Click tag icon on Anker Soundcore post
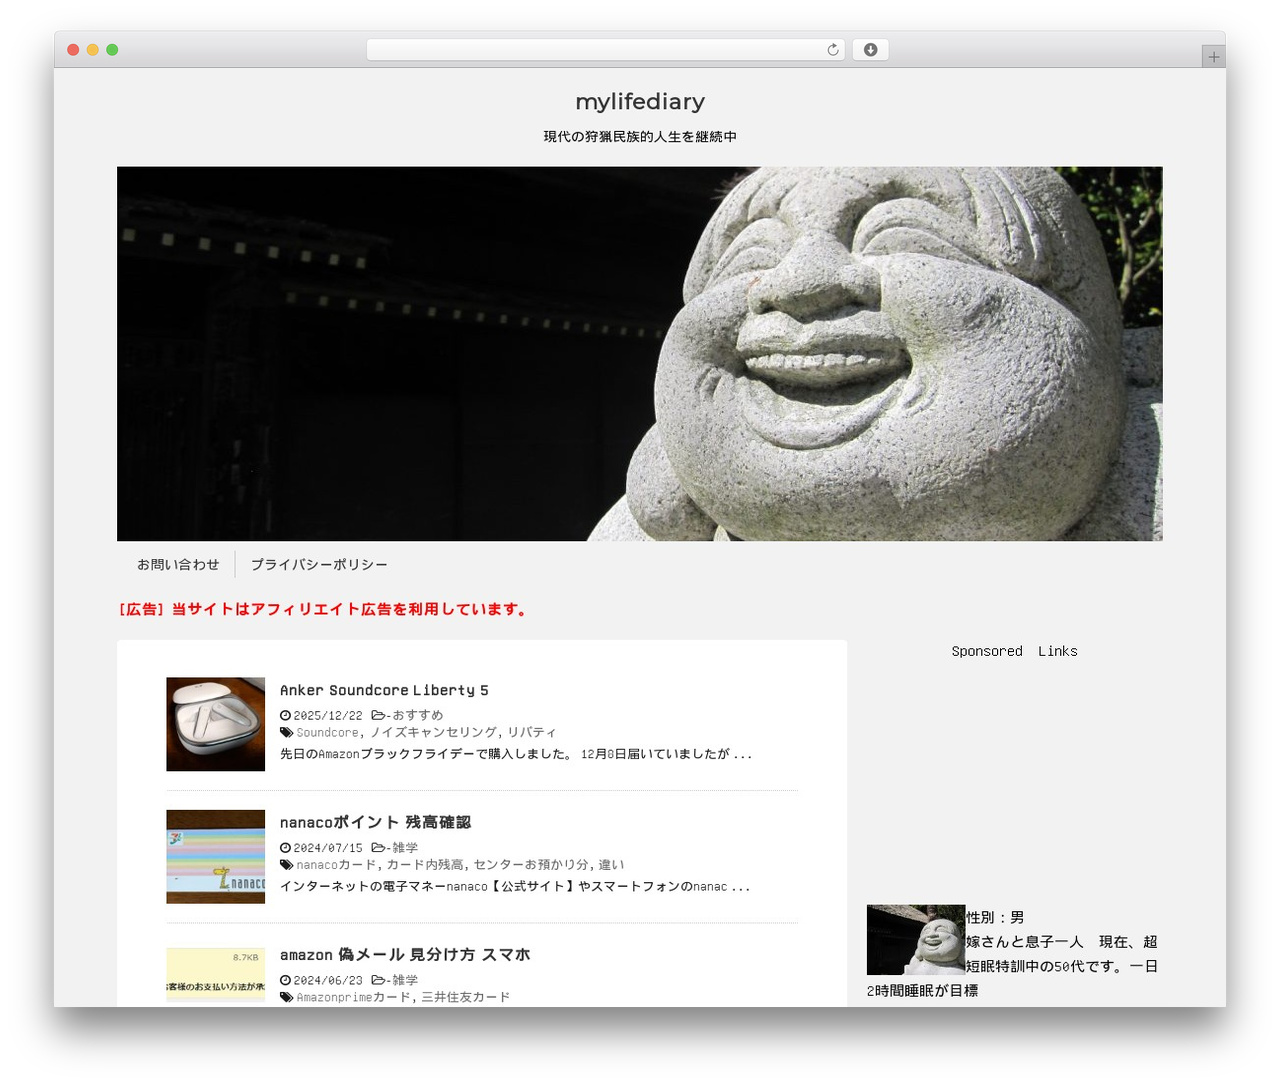The width and height of the screenshot is (1280, 1084). pyautogui.click(x=286, y=732)
